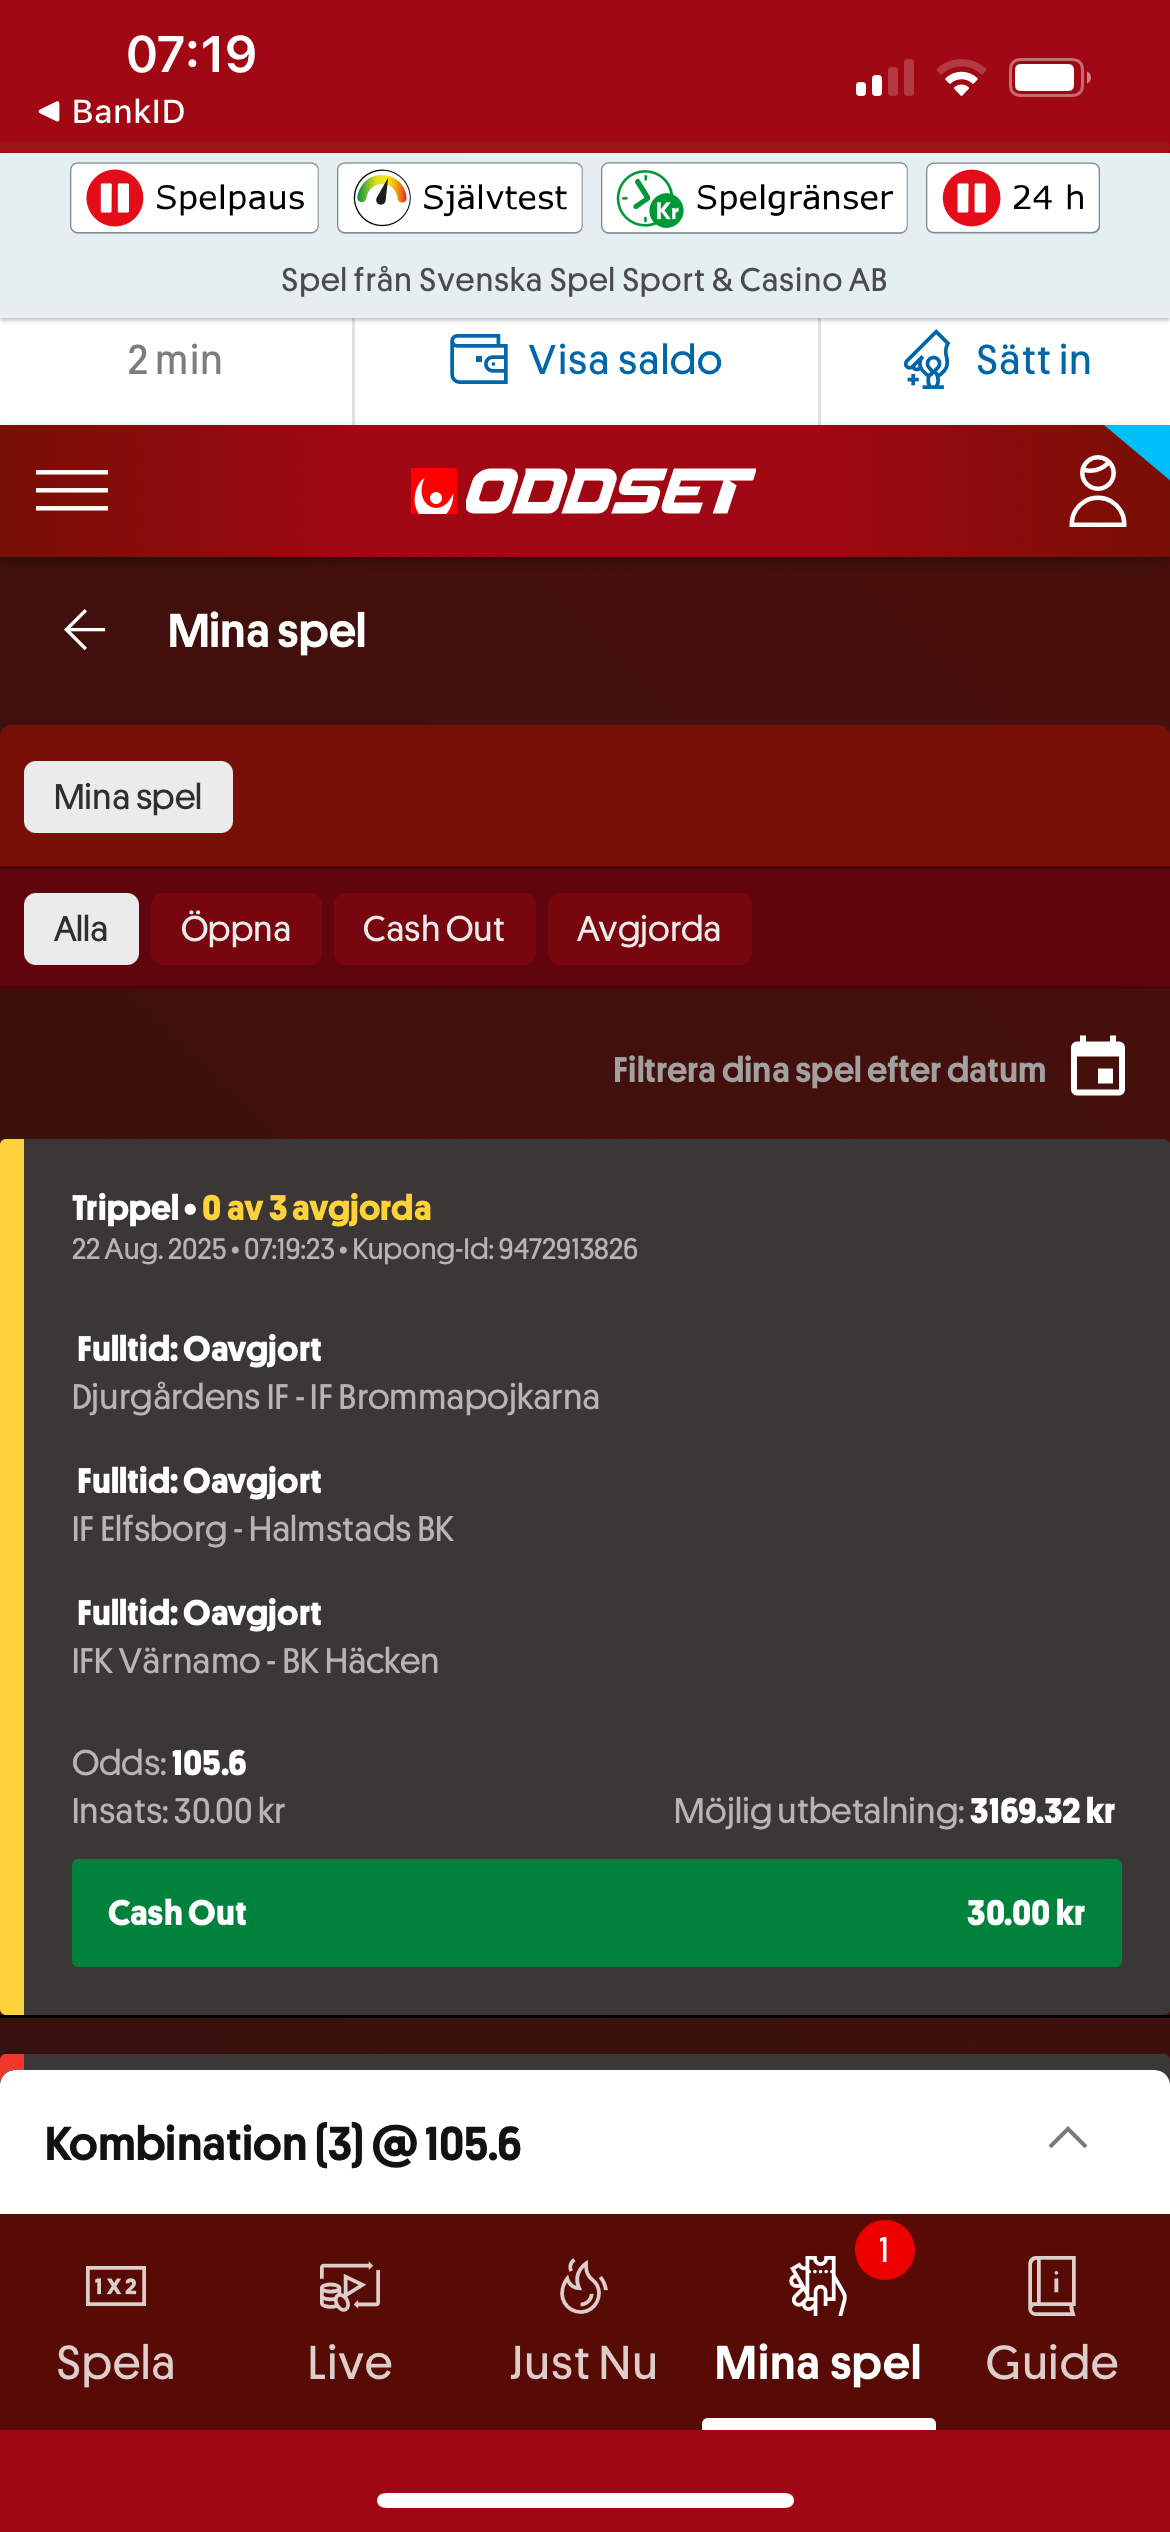Click the Mina spel page title
The width and height of the screenshot is (1170, 2532).
point(267,631)
